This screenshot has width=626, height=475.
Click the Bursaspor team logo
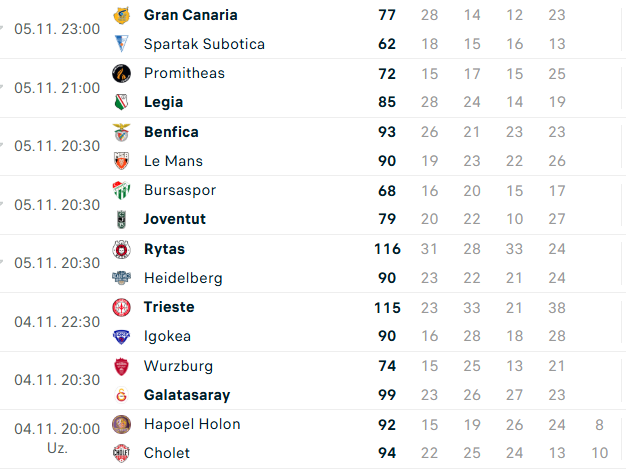tap(122, 190)
